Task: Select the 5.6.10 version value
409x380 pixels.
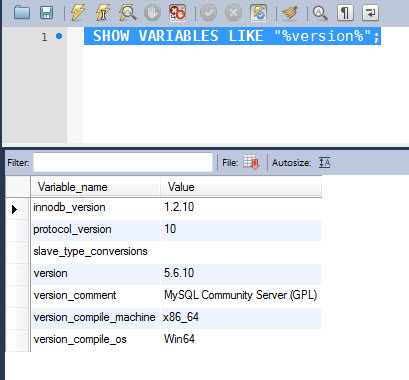Action: (x=241, y=274)
